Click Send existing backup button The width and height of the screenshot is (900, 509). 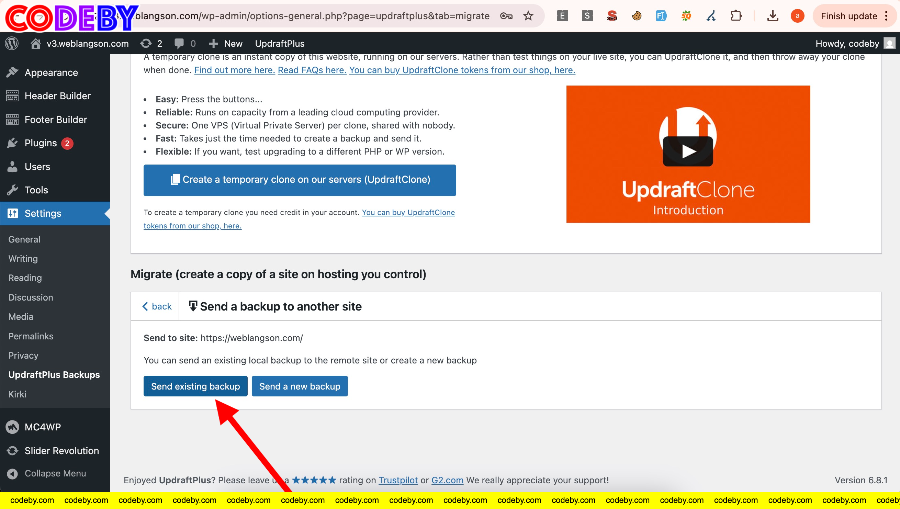[x=195, y=386]
